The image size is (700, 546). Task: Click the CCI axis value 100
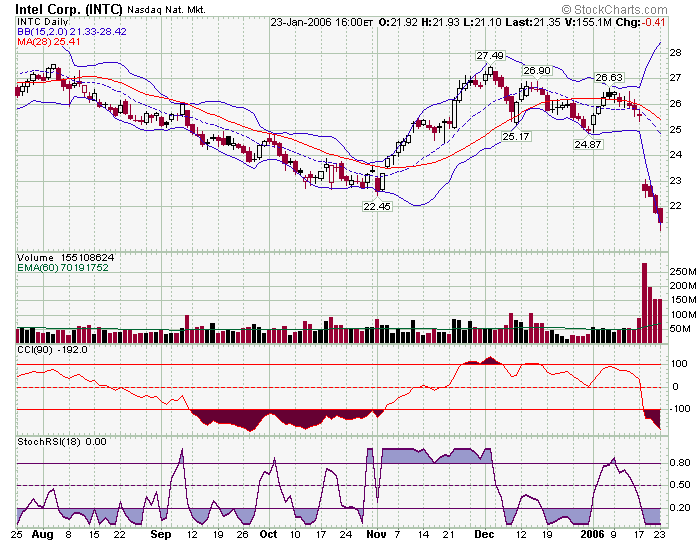679,364
